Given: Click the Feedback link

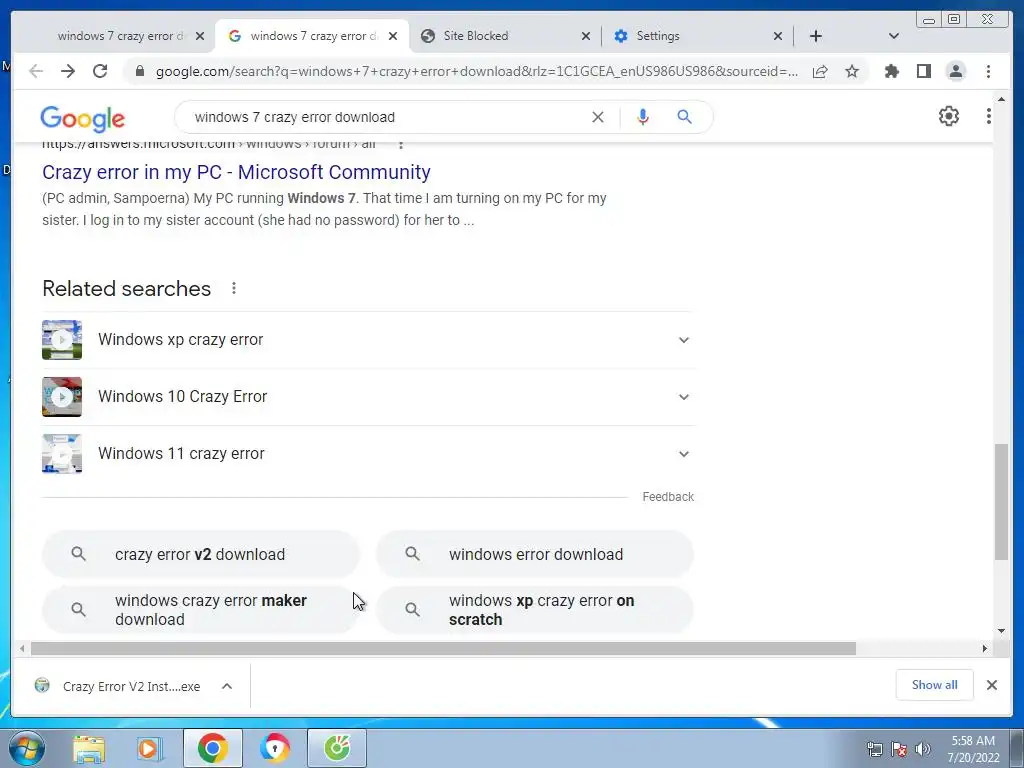Looking at the screenshot, I should pos(667,497).
